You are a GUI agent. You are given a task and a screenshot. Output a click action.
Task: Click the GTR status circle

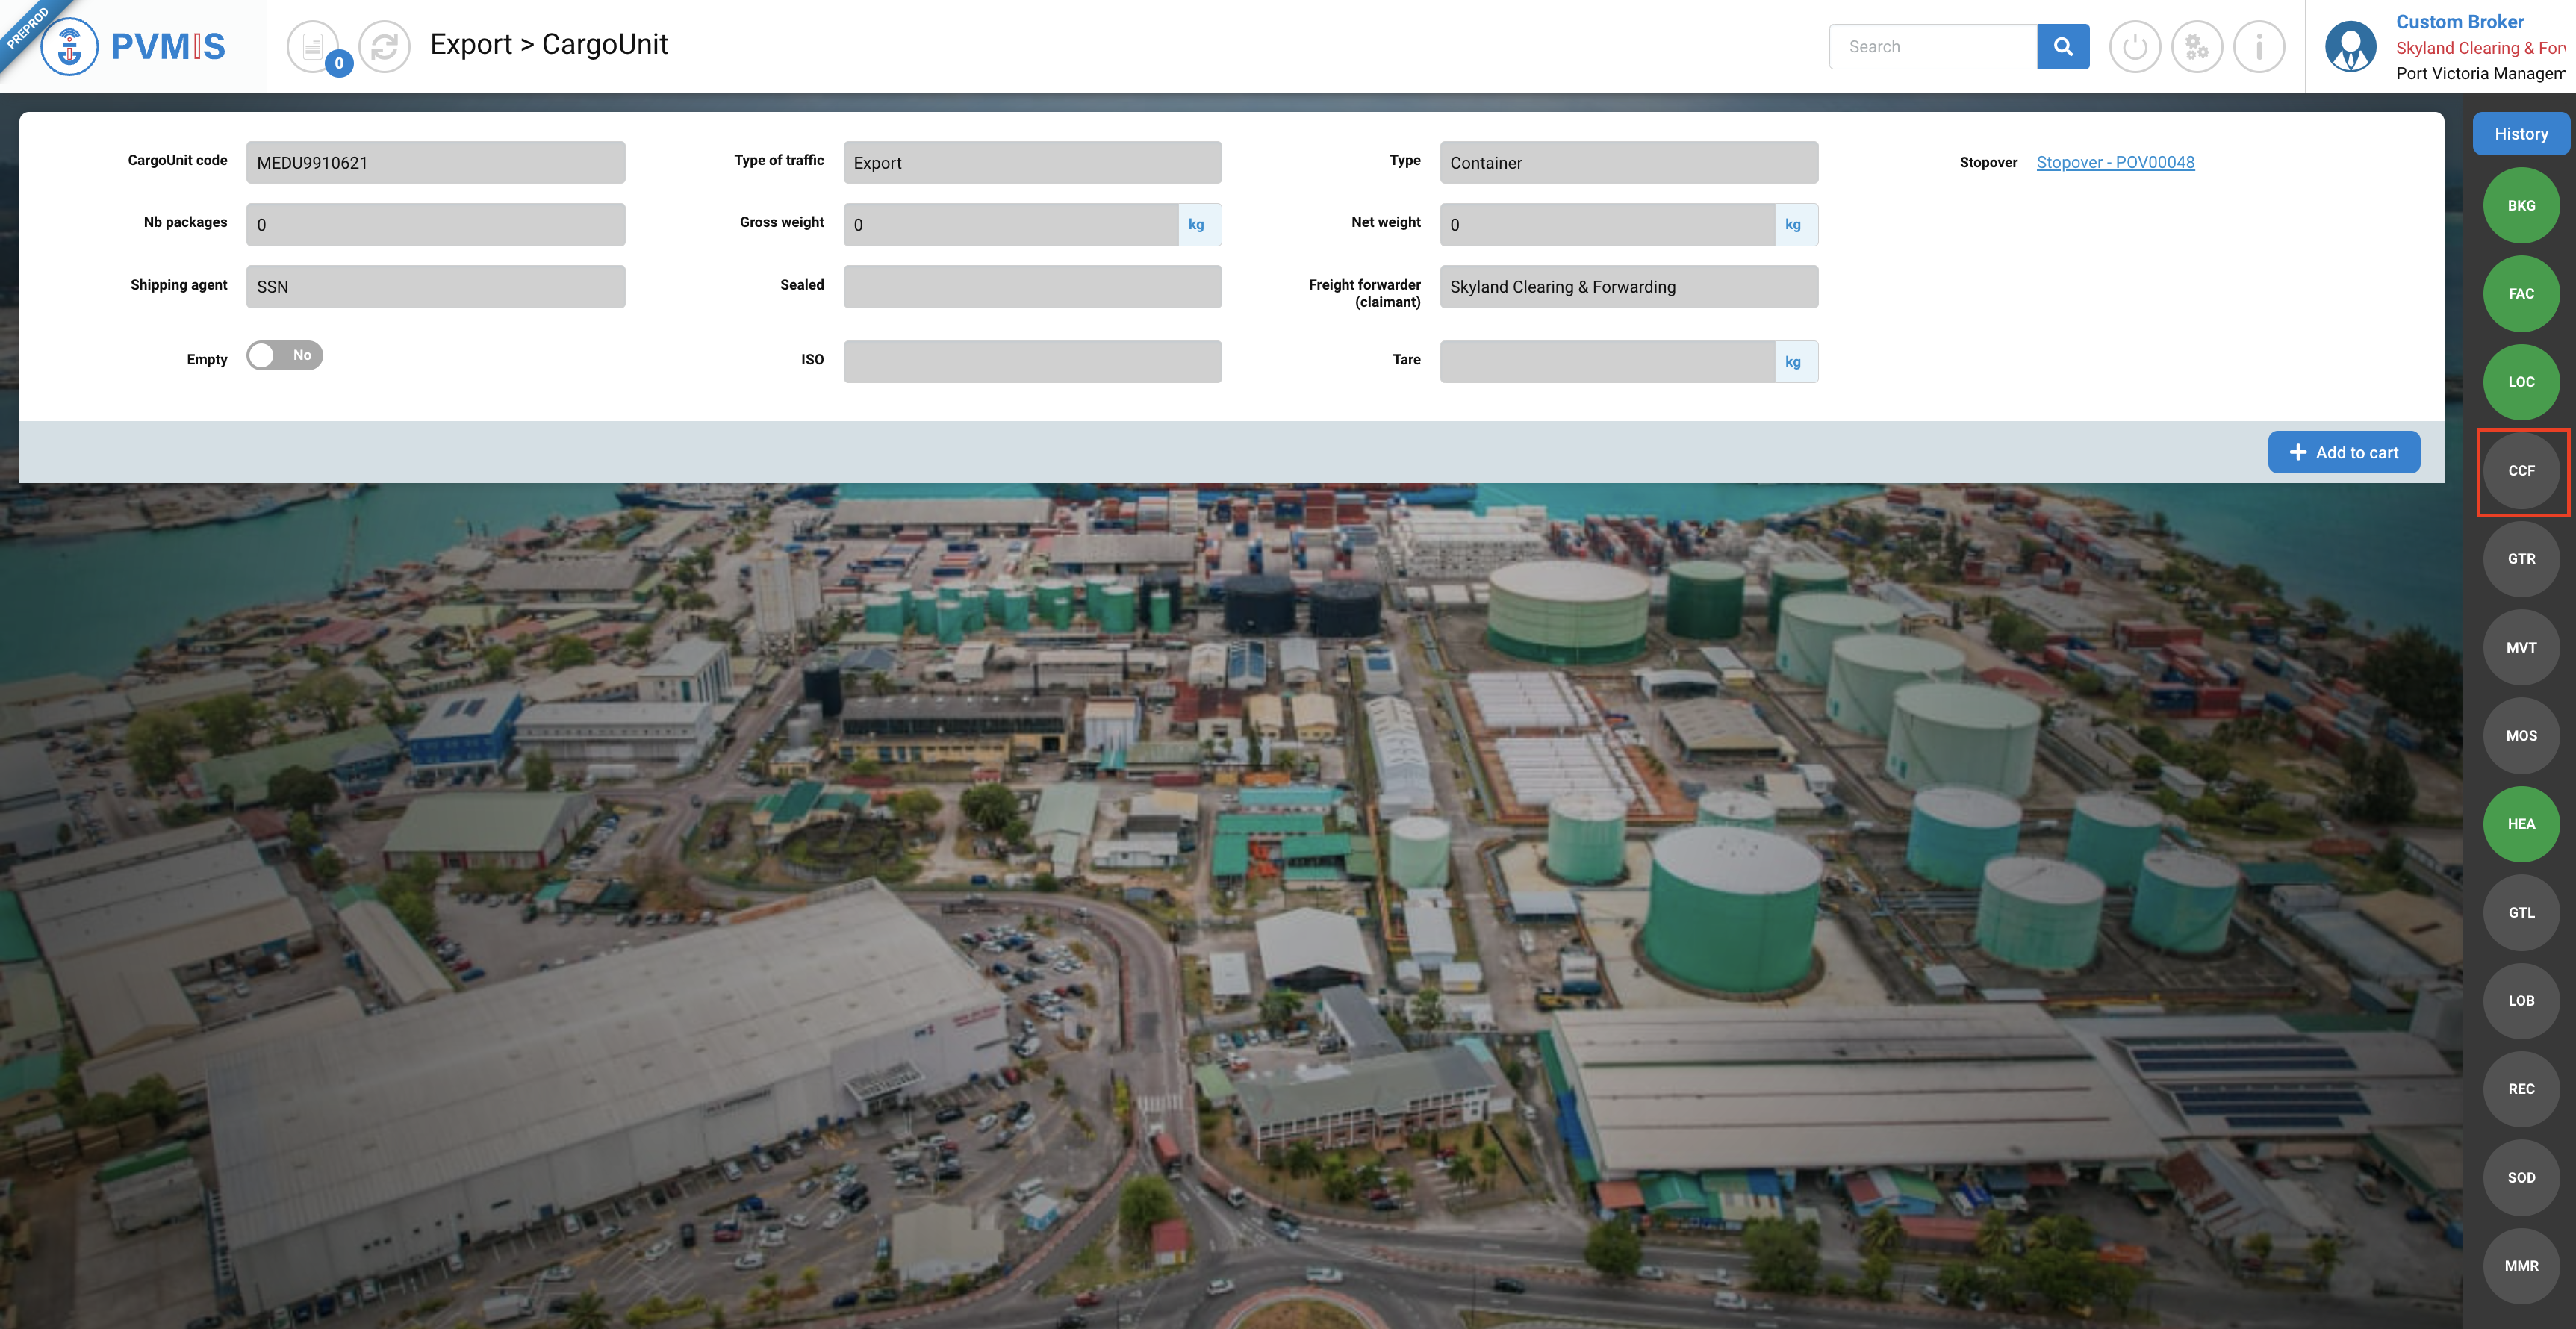(2520, 559)
